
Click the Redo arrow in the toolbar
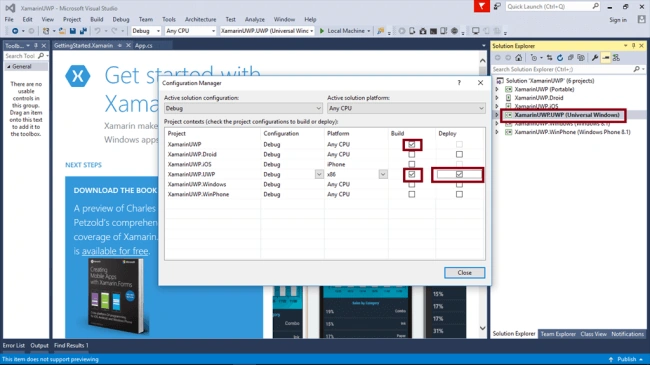click(114, 31)
